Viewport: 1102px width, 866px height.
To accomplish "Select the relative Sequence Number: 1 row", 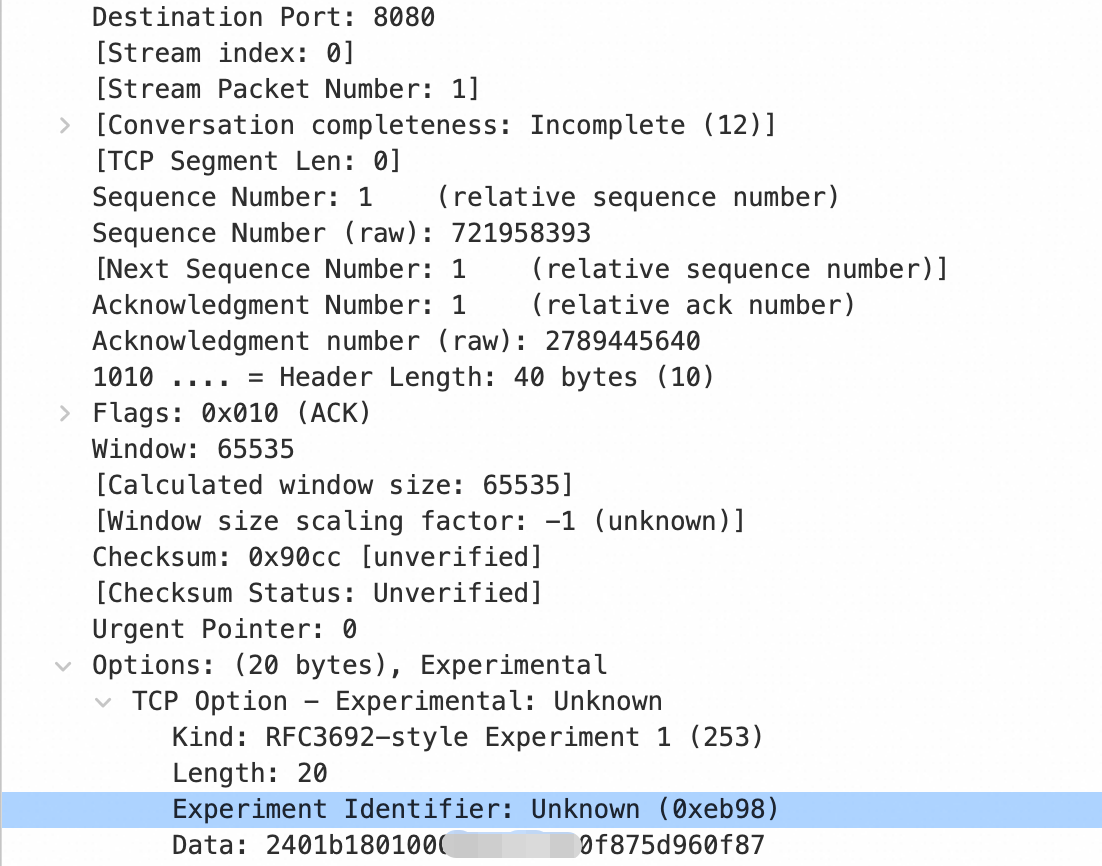I will (465, 197).
